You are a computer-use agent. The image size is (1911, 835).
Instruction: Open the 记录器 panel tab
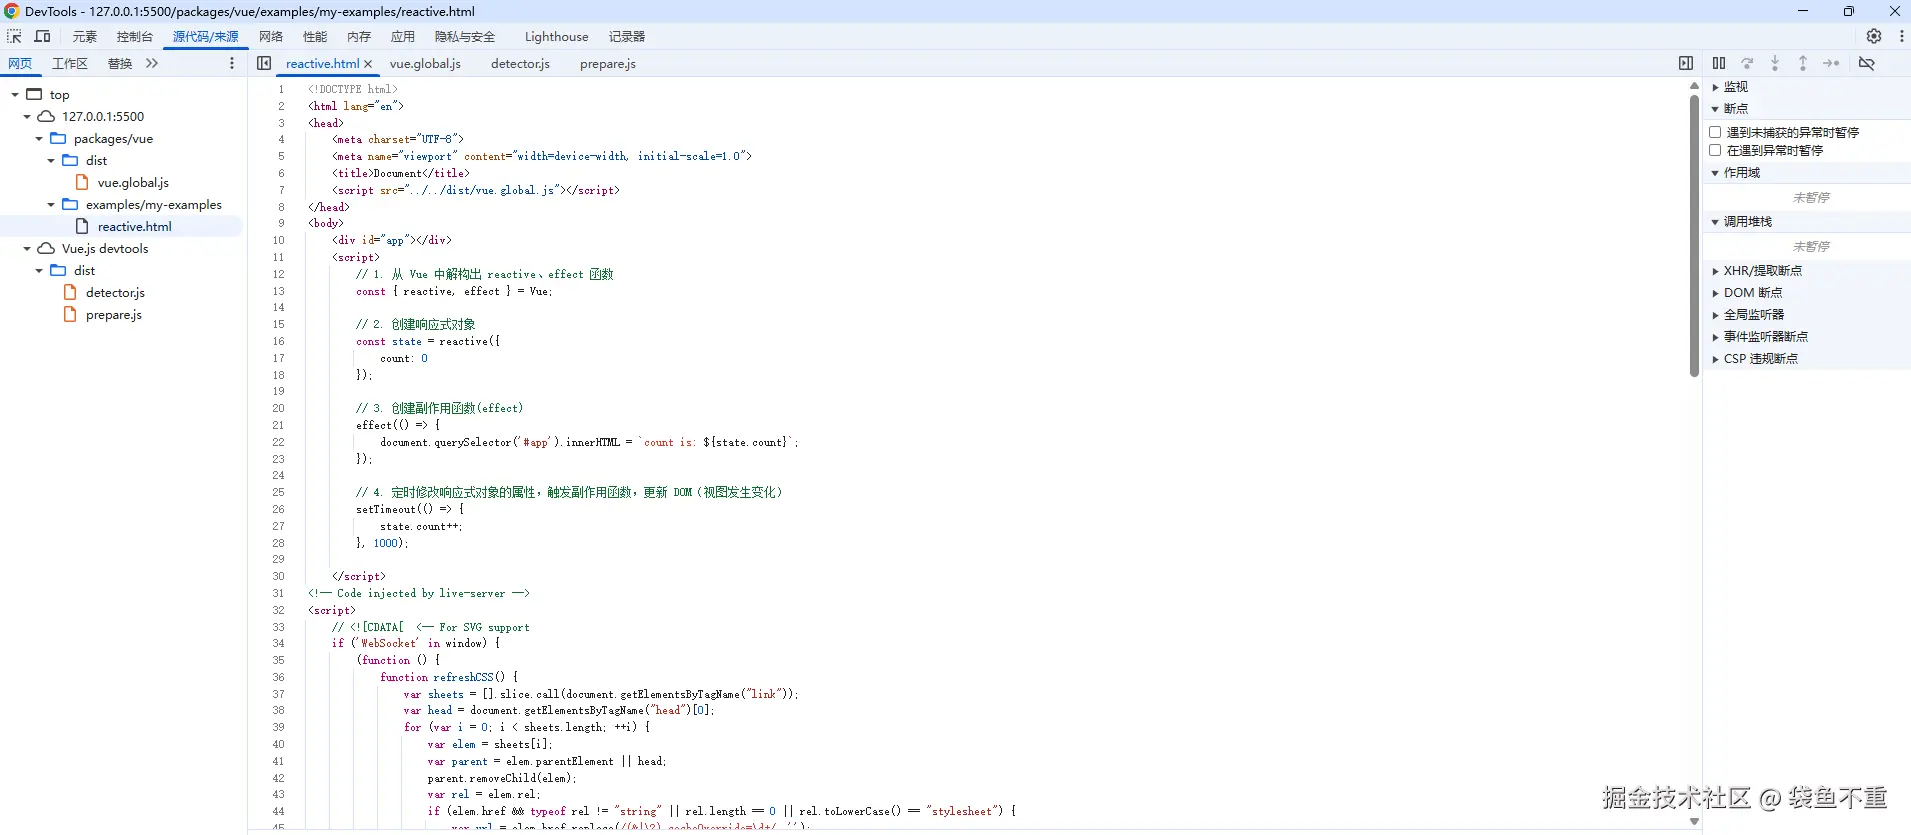tap(627, 36)
